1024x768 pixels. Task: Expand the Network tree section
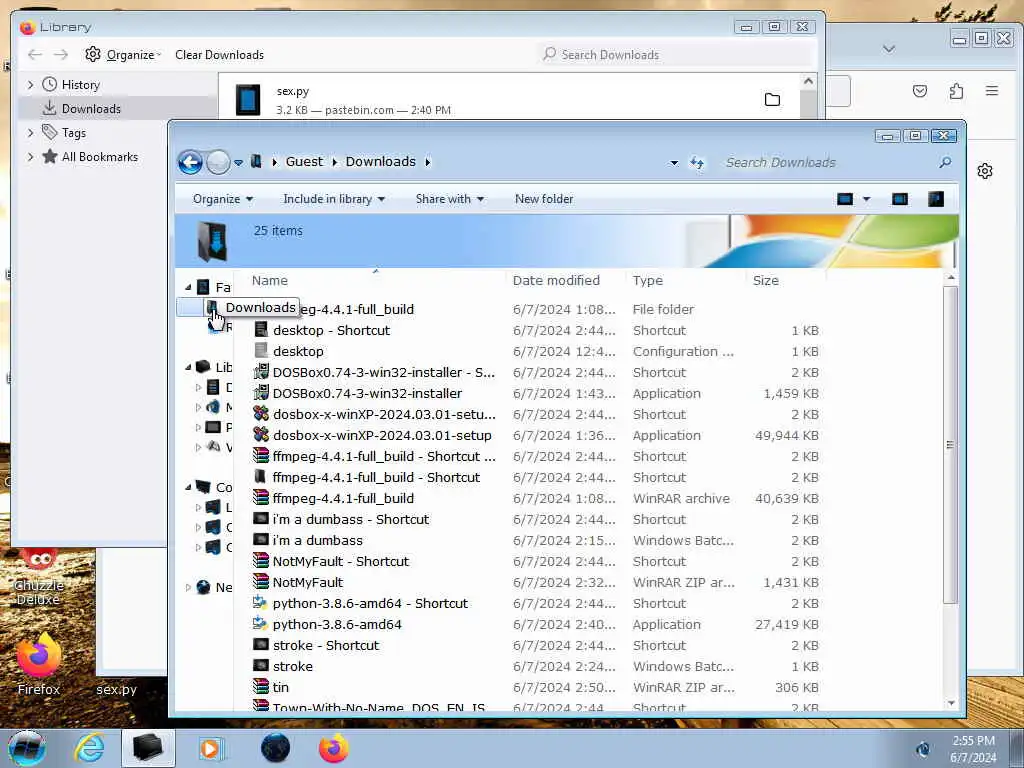point(188,587)
